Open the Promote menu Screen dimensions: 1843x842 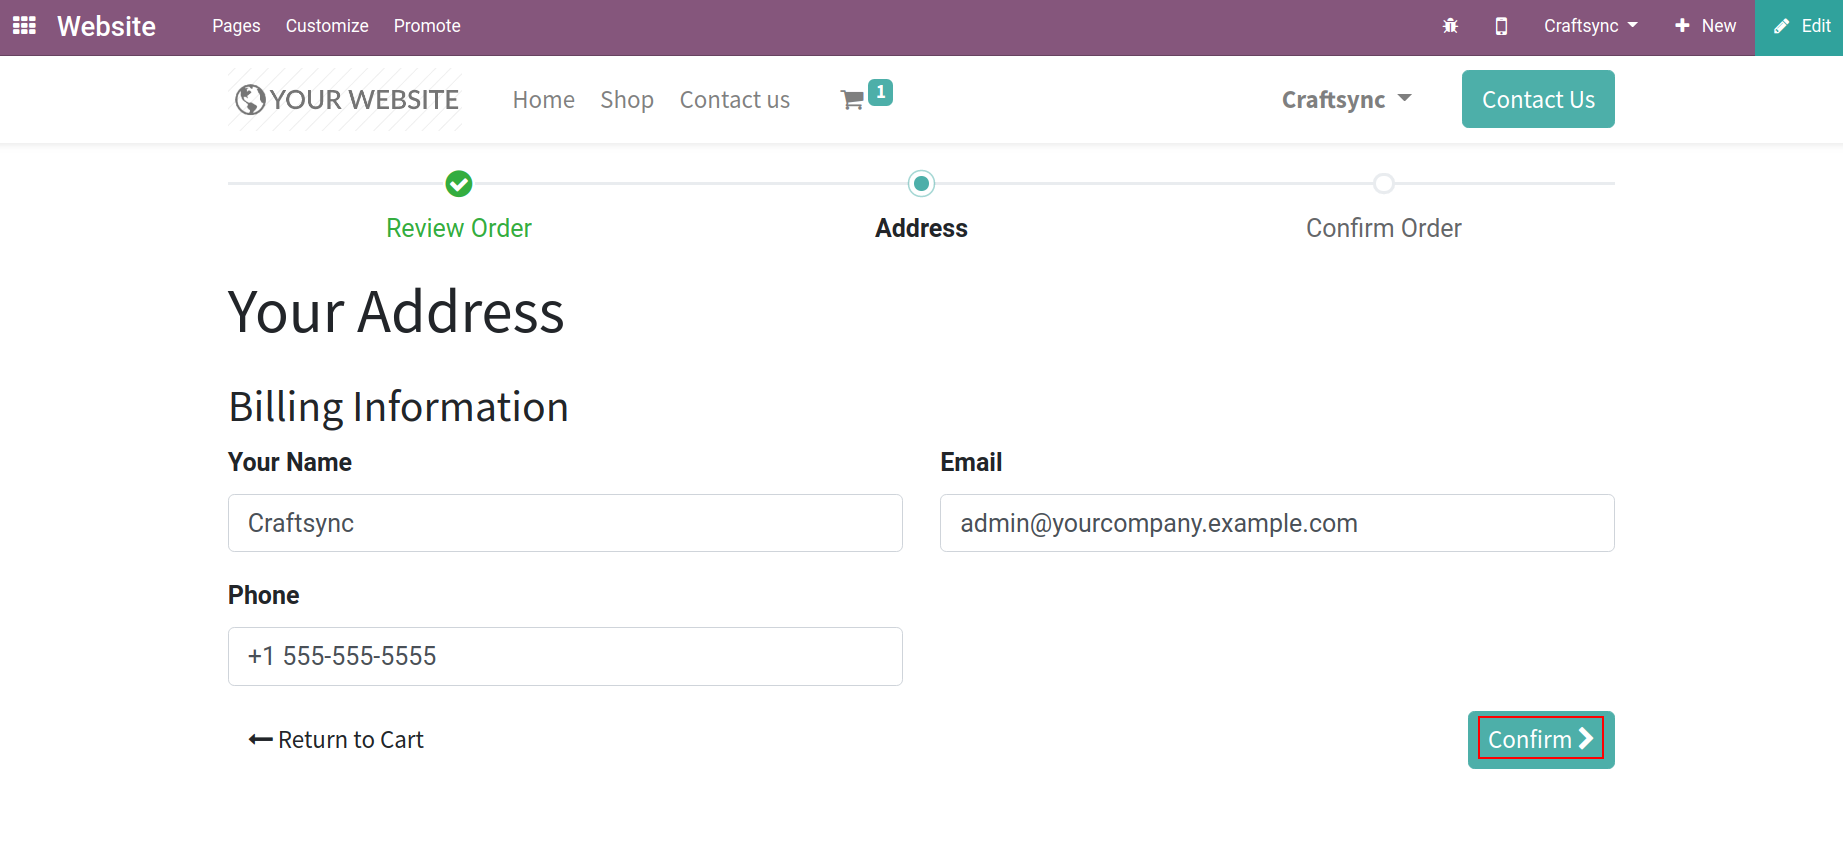point(427,26)
